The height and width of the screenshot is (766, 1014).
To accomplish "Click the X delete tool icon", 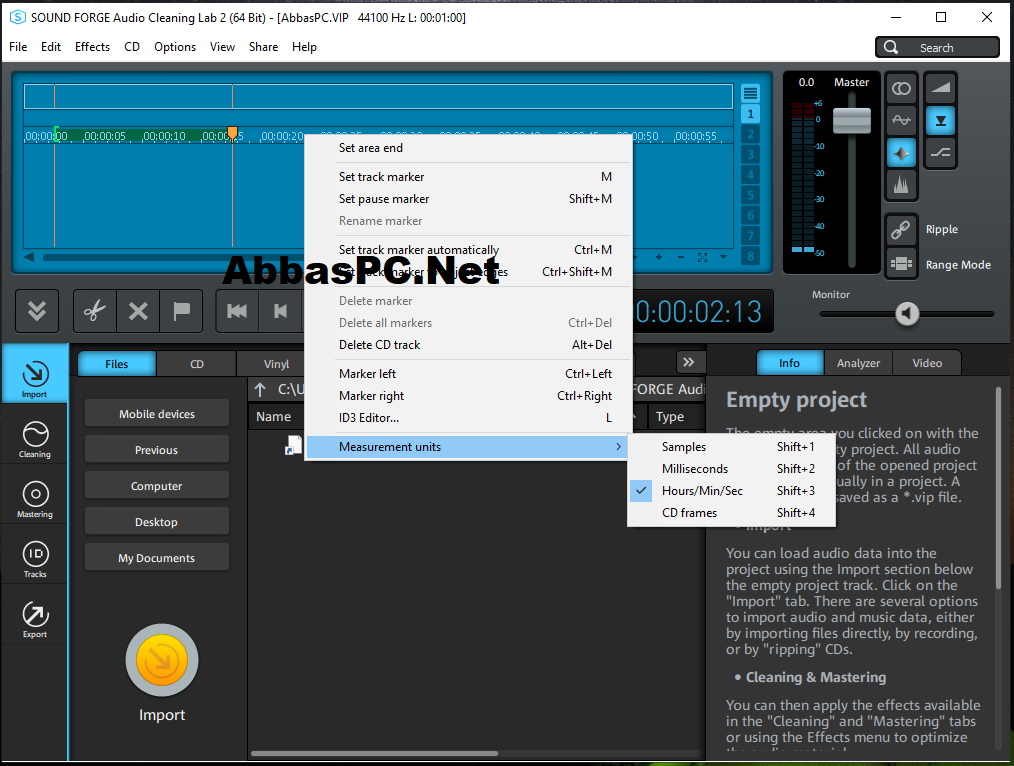I will click(138, 311).
